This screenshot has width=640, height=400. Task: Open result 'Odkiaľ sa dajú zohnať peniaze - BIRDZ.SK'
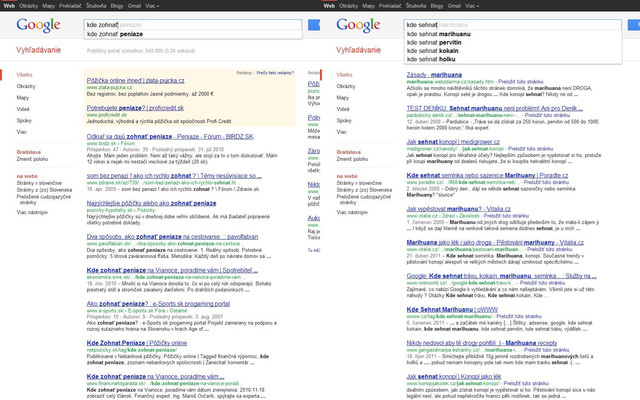coord(170,137)
